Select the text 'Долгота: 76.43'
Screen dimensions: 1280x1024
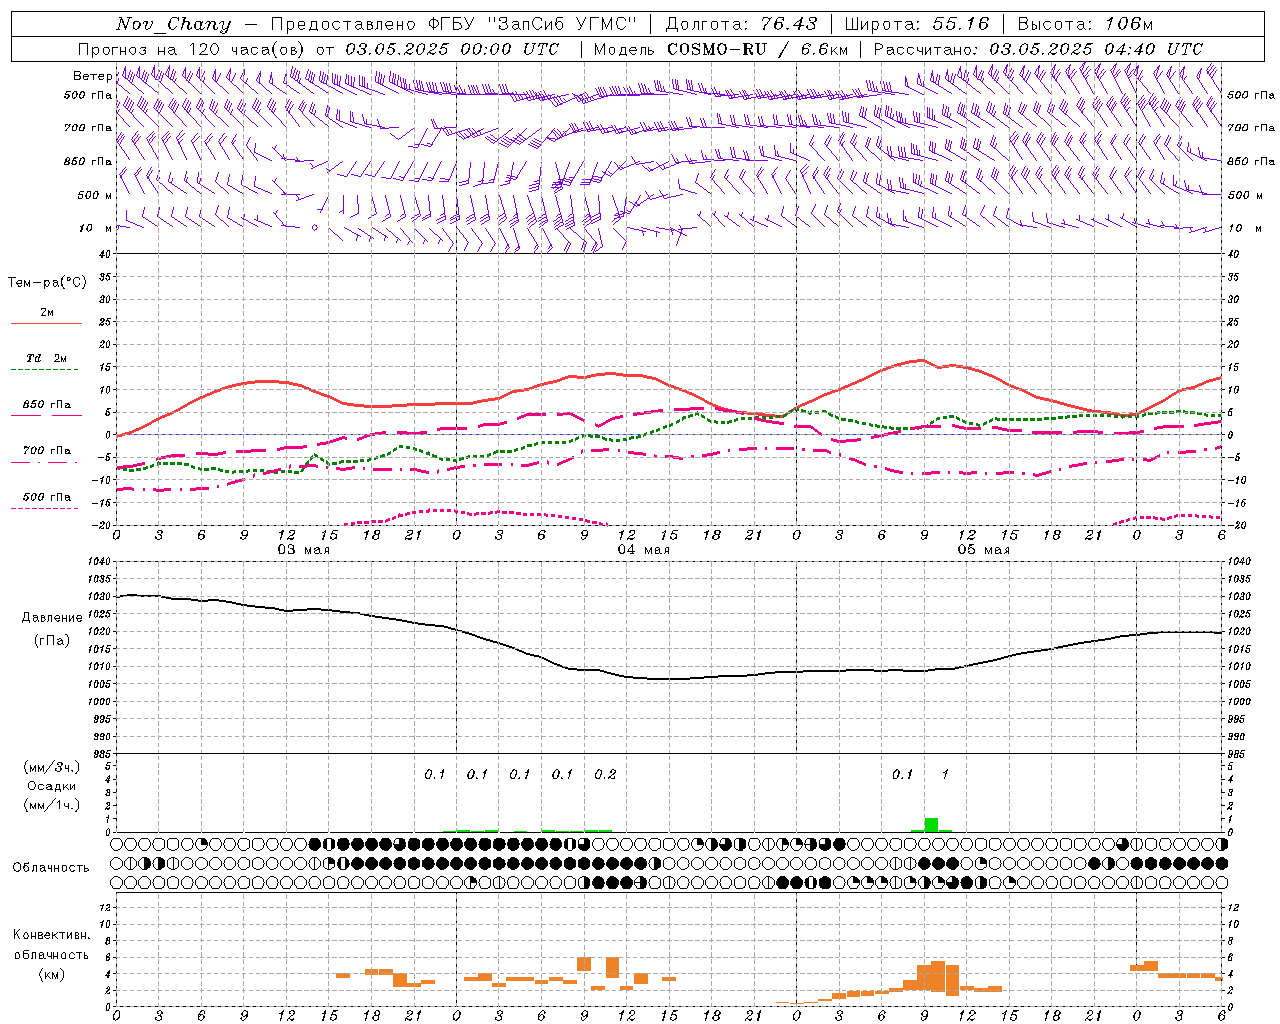[x=741, y=24]
